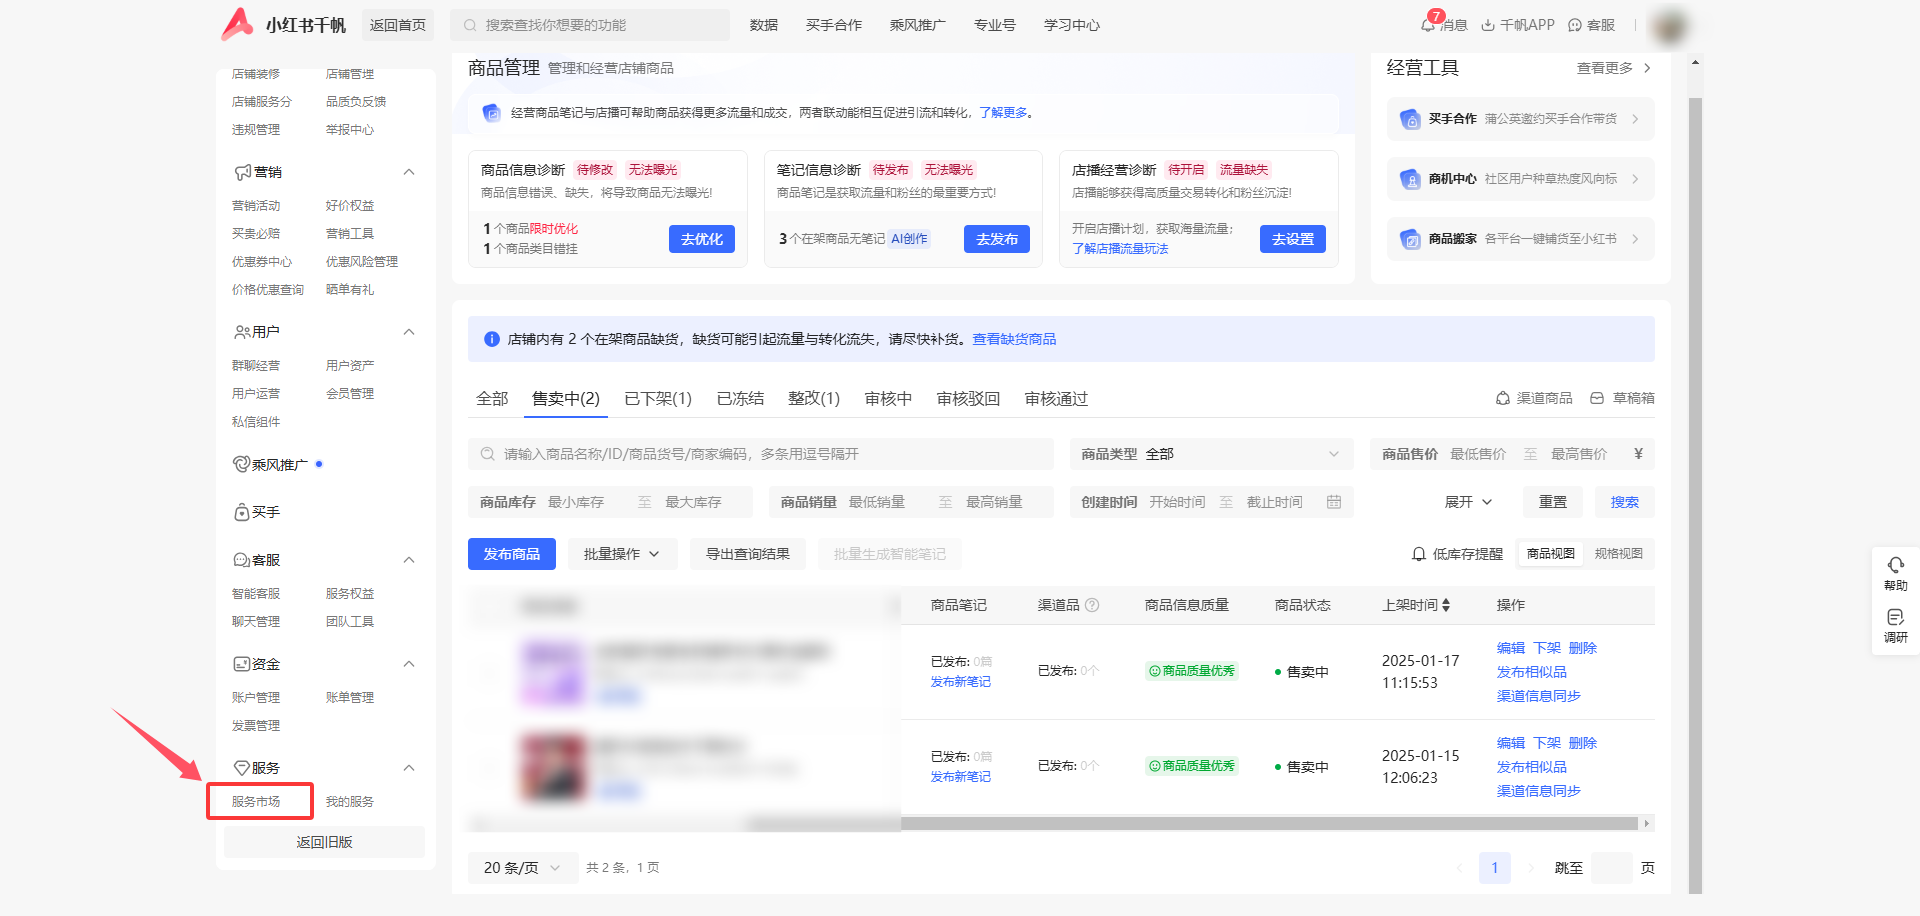The height and width of the screenshot is (916, 1920).
Task: Open the 帮助 help widget icon
Action: tap(1895, 566)
